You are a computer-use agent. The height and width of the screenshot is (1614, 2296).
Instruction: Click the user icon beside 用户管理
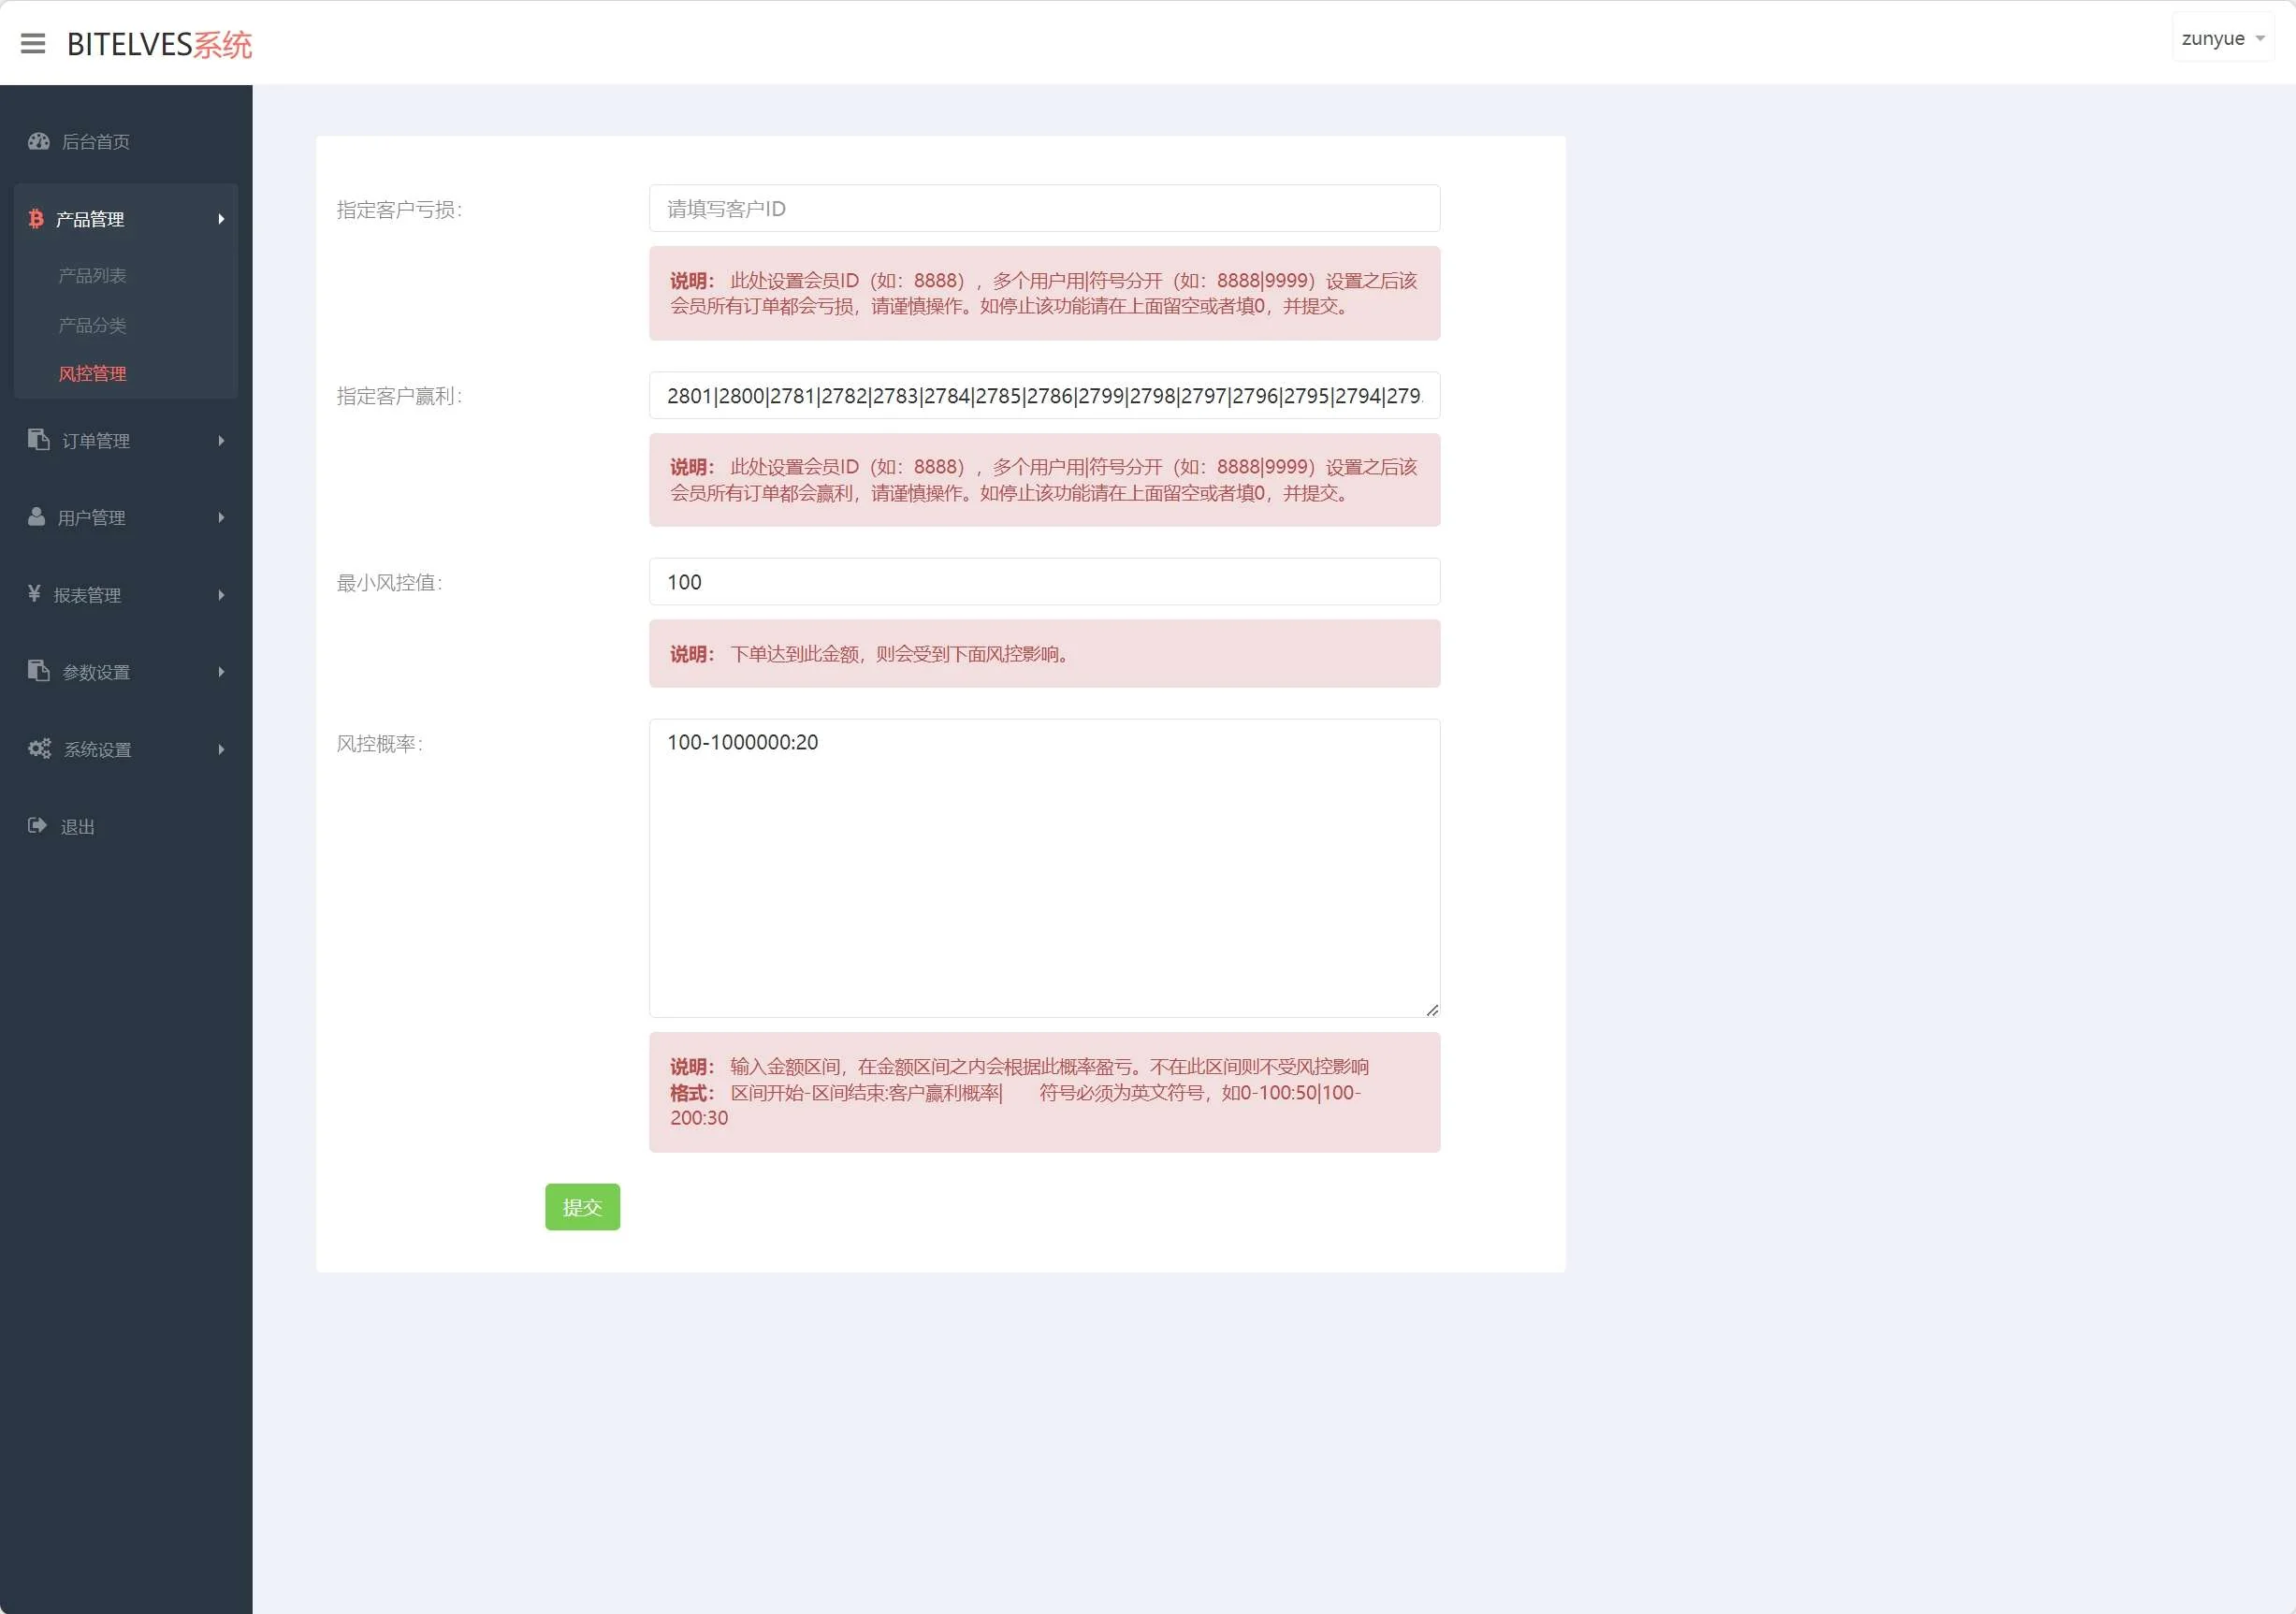(37, 517)
